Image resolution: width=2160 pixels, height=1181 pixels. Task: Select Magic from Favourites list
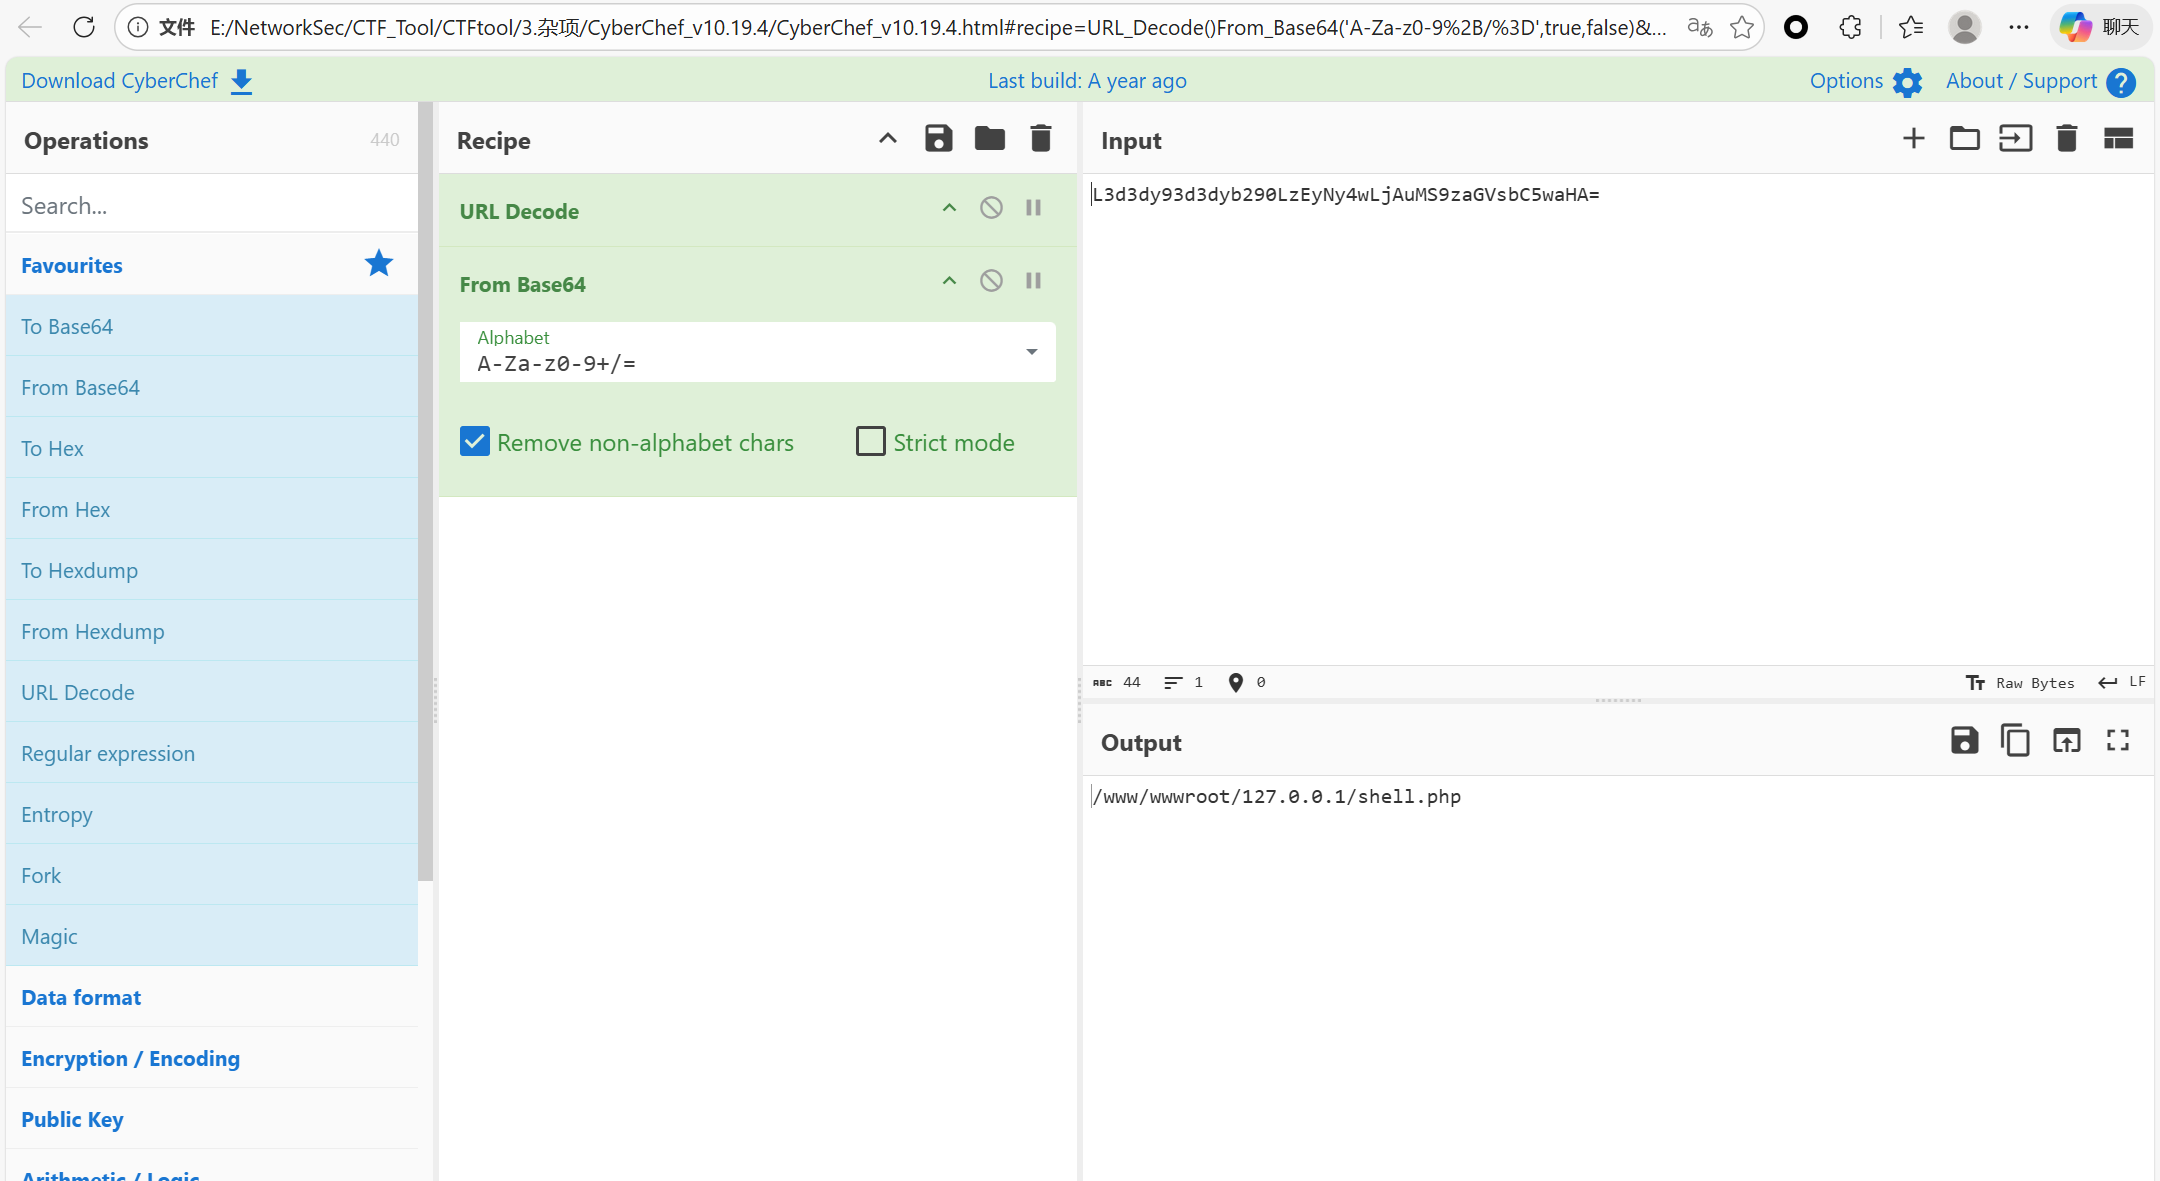49,936
